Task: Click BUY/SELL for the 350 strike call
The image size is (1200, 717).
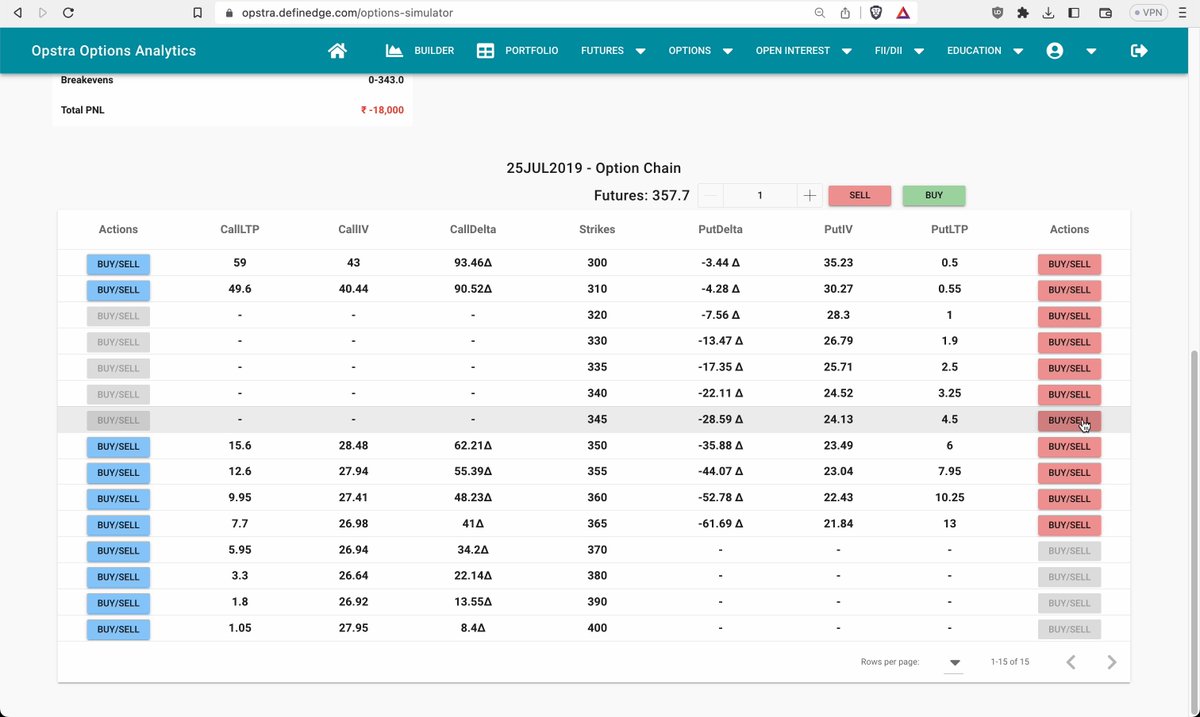Action: (x=118, y=446)
